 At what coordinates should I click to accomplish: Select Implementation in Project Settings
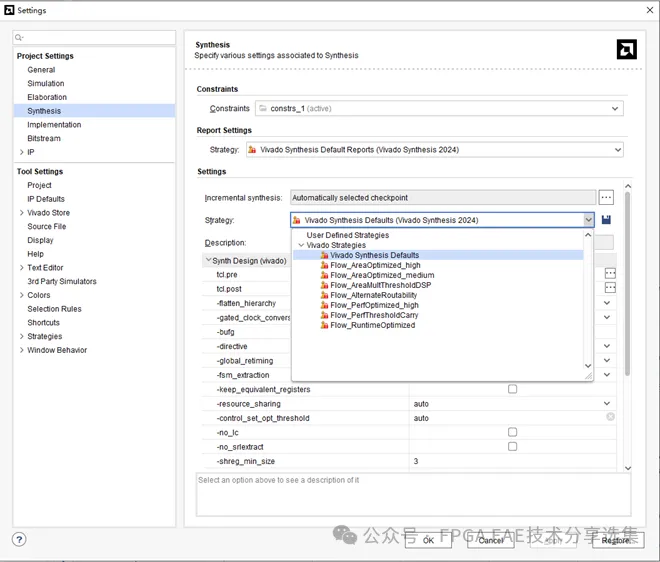54,125
